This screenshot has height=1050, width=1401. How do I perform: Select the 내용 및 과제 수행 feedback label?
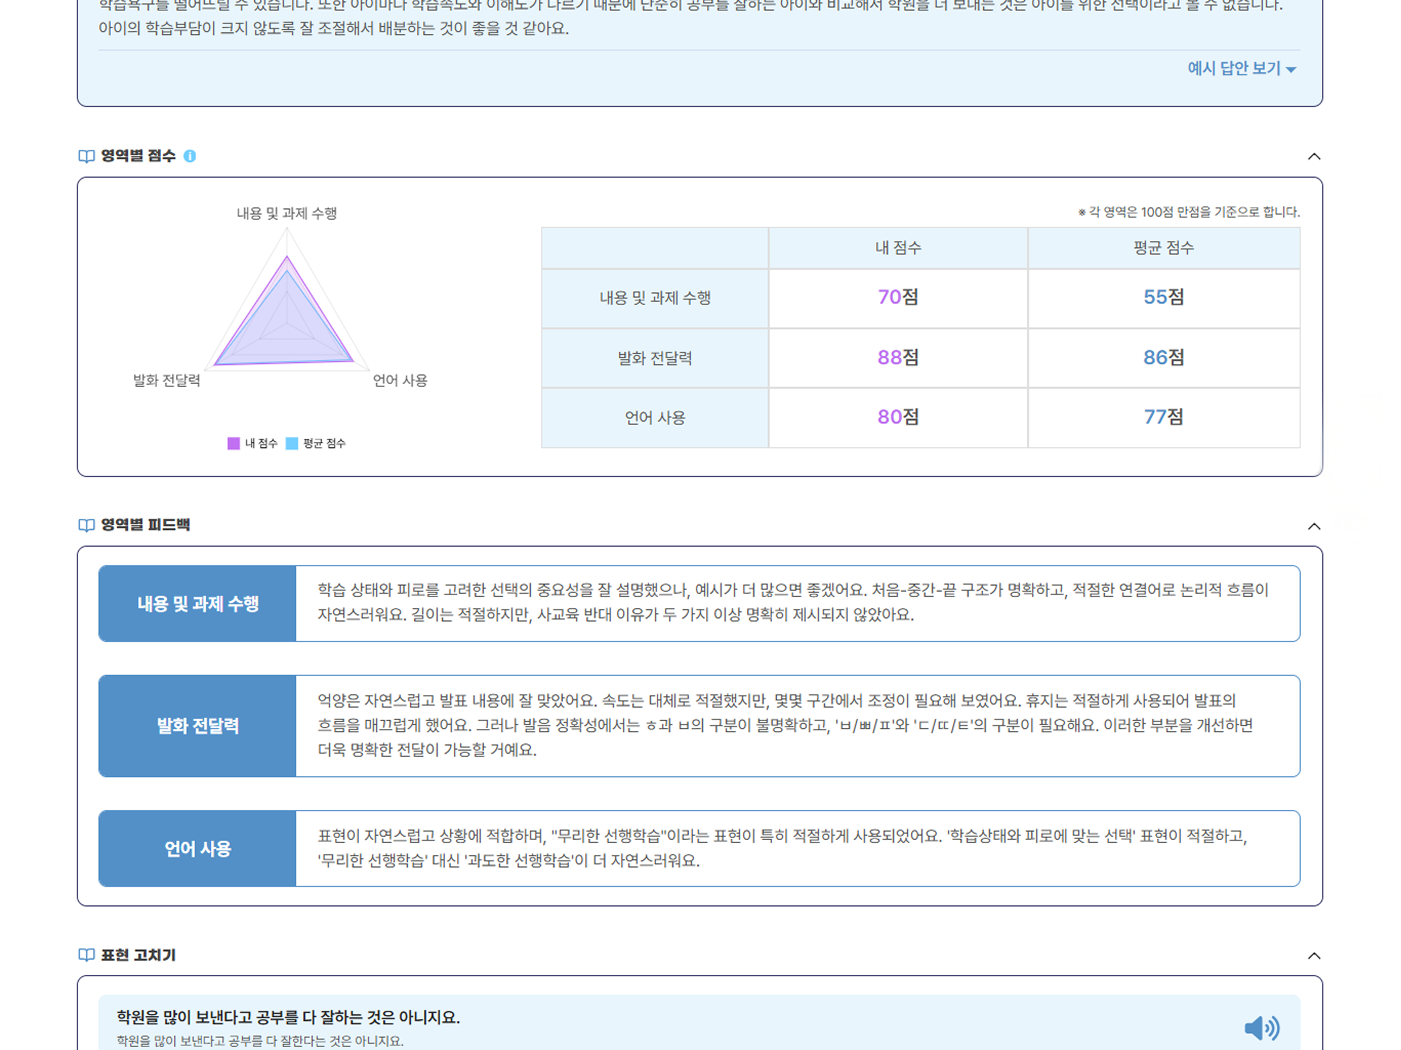point(198,604)
